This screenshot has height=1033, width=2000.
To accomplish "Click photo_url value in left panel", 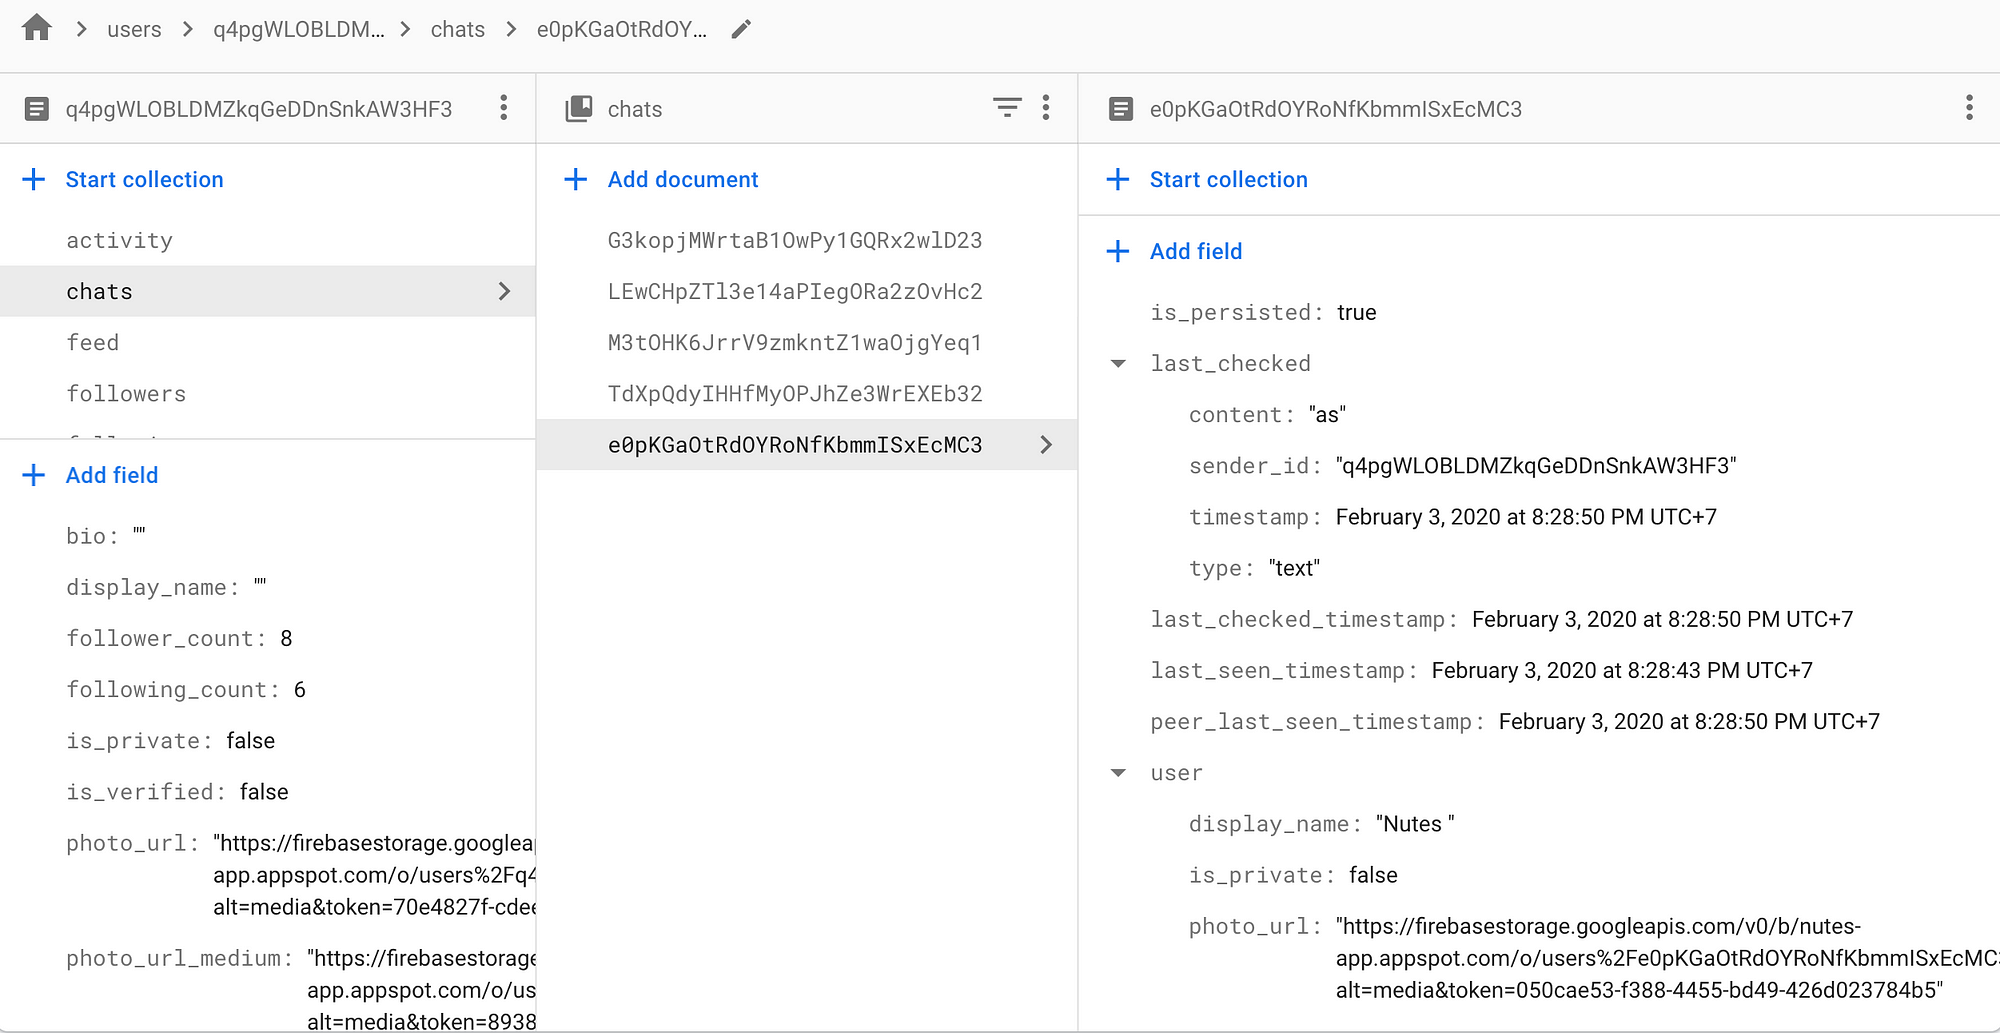I will click(x=374, y=875).
